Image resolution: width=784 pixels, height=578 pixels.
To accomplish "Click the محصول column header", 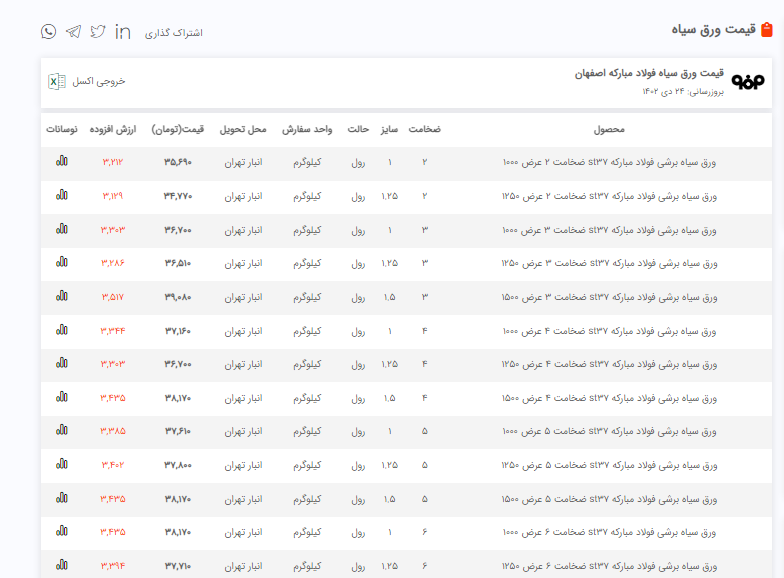I will click(x=608, y=129).
